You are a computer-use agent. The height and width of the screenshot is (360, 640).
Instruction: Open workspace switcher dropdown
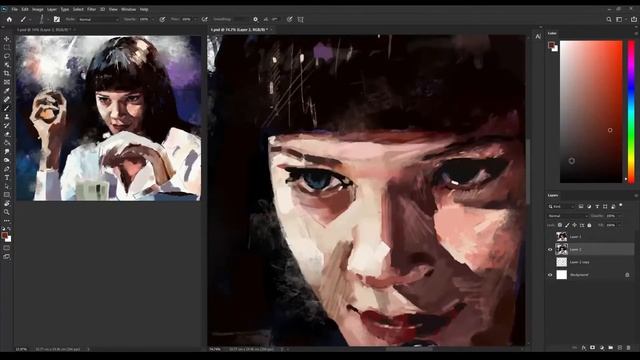[620, 19]
